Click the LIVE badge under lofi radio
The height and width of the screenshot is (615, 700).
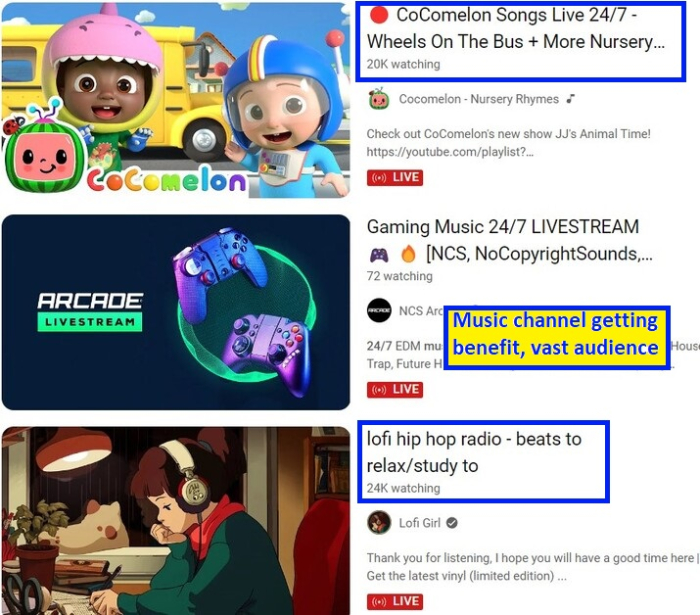(395, 602)
